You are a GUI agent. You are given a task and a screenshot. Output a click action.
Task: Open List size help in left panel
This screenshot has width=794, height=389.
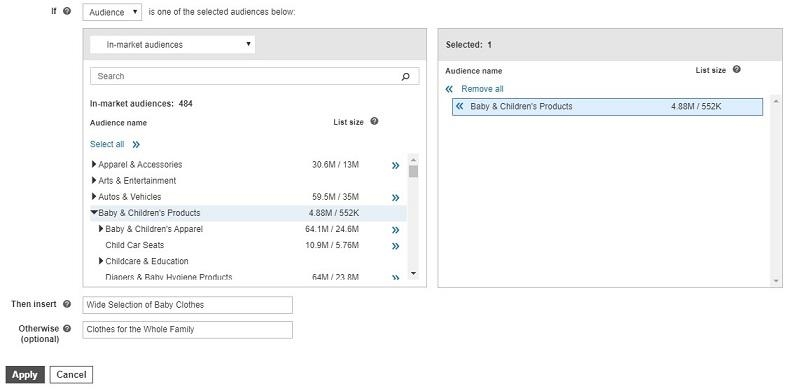pyautogui.click(x=374, y=121)
